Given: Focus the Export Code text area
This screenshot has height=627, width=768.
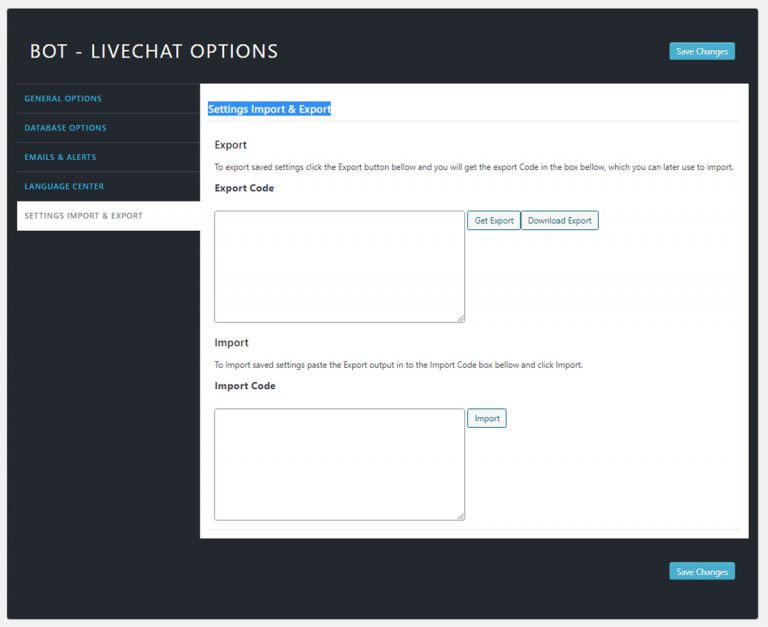Looking at the screenshot, I should pyautogui.click(x=339, y=266).
